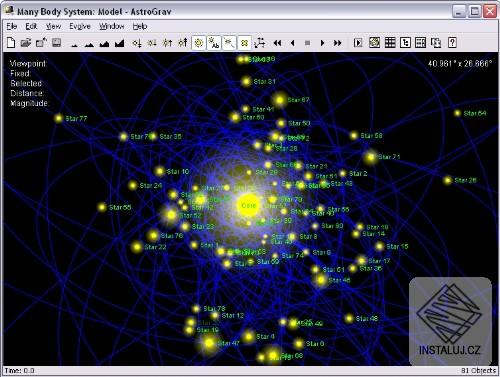Click the fast forward double-arrow button
This screenshot has width=500, height=377.
click(x=338, y=43)
